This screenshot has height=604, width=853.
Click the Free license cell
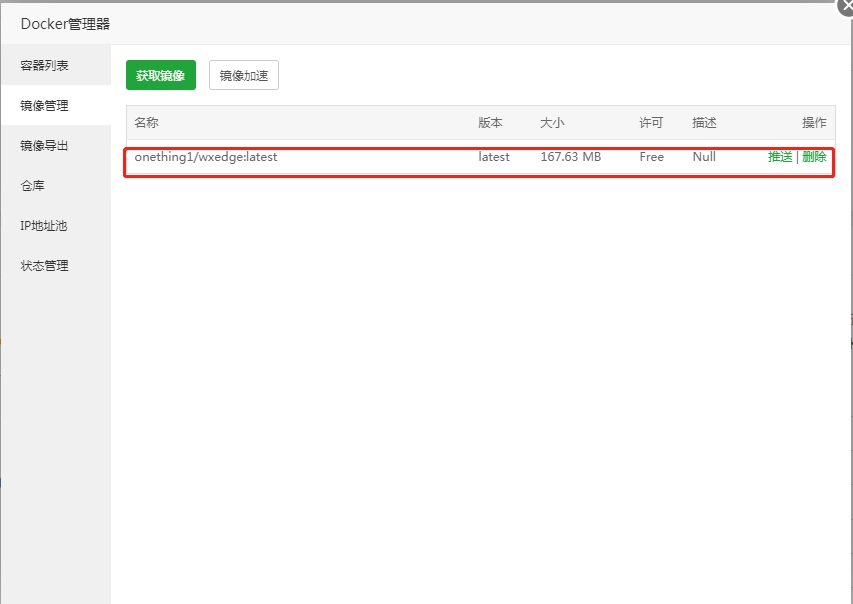point(651,157)
